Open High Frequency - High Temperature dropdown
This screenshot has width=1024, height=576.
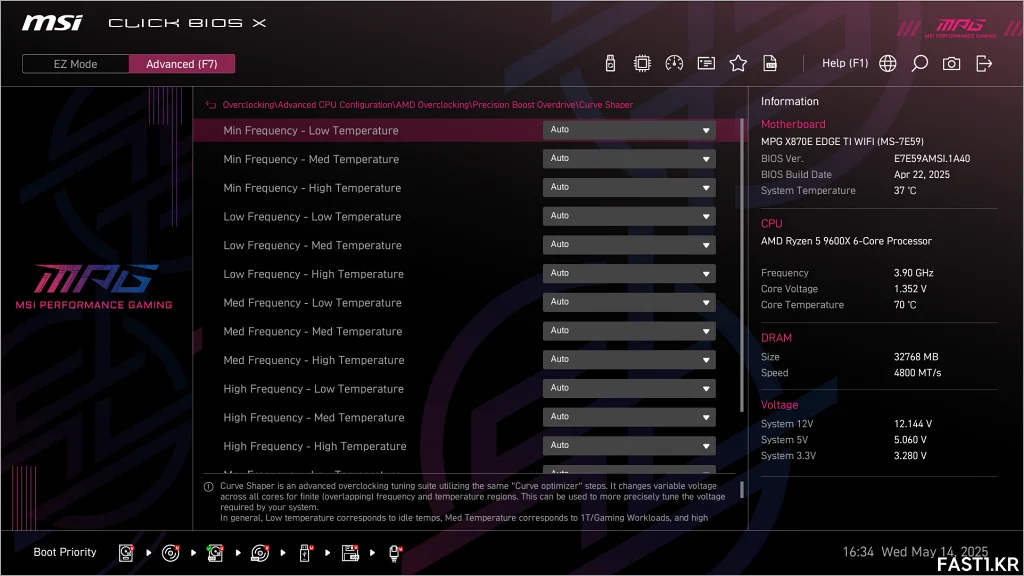tap(629, 446)
